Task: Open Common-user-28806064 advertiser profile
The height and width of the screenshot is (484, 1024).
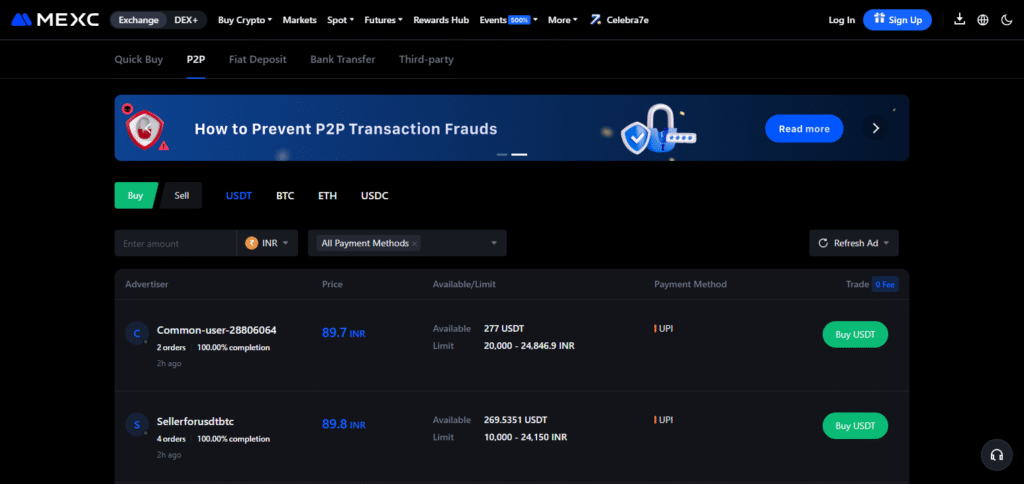Action: [x=216, y=330]
